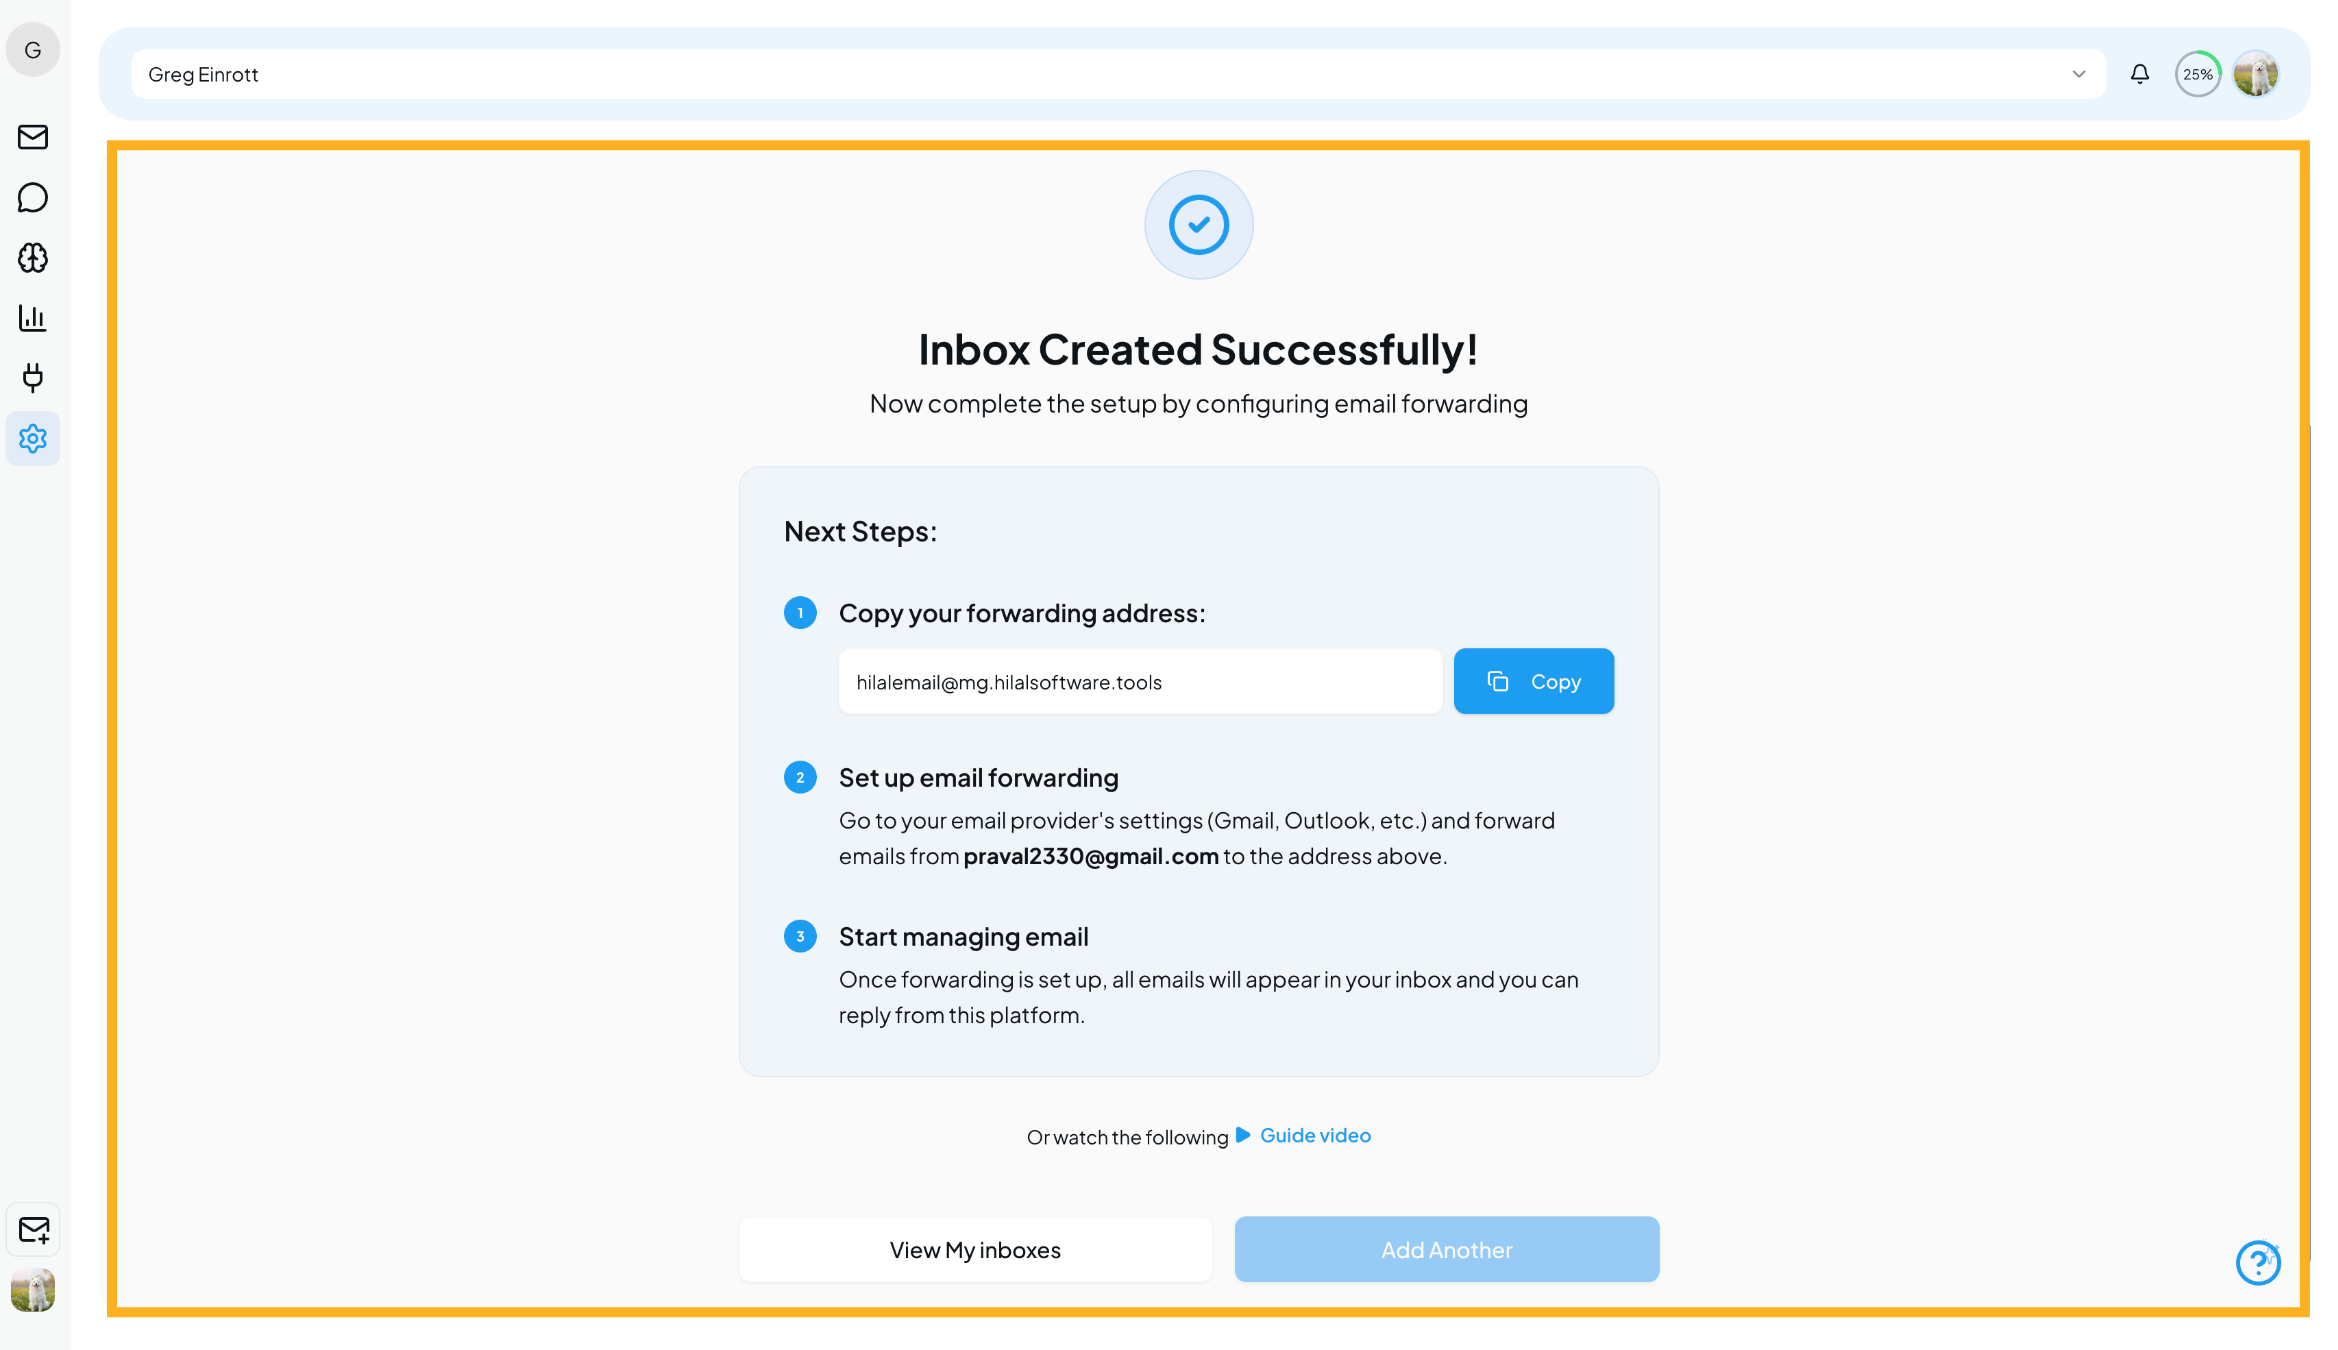Copy the forwarding address
This screenshot has width=2338, height=1350.
(1533, 681)
